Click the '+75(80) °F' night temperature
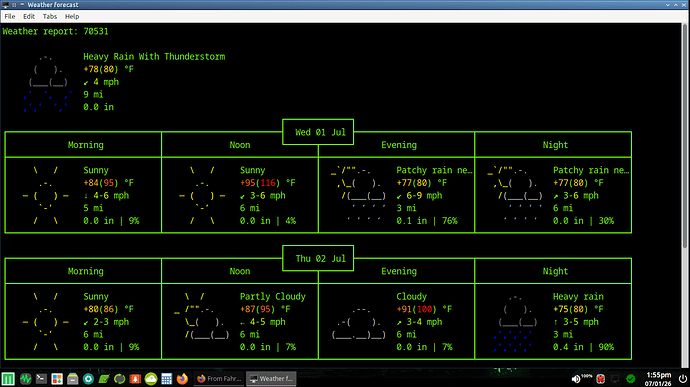Screen dimensions: 690x387 point(578,309)
